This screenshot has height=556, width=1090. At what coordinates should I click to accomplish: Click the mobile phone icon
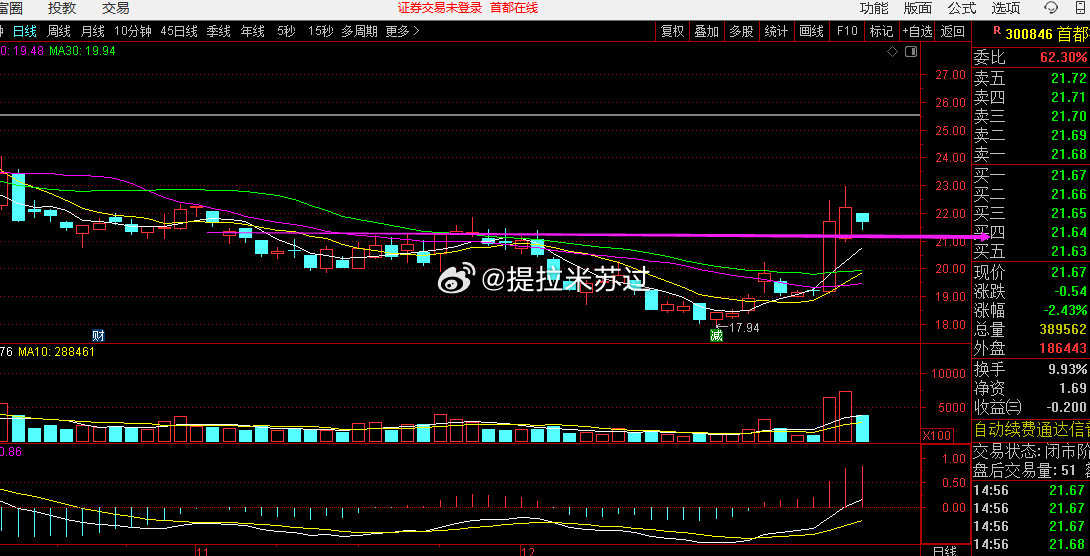1080,8
